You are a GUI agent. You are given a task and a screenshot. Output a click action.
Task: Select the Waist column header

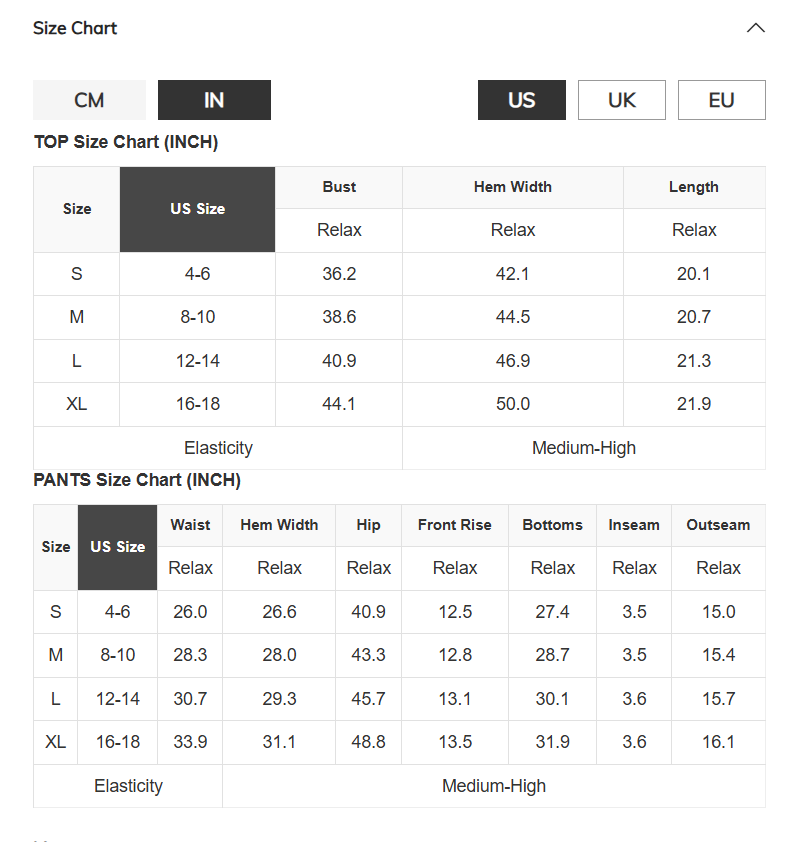coord(190,525)
